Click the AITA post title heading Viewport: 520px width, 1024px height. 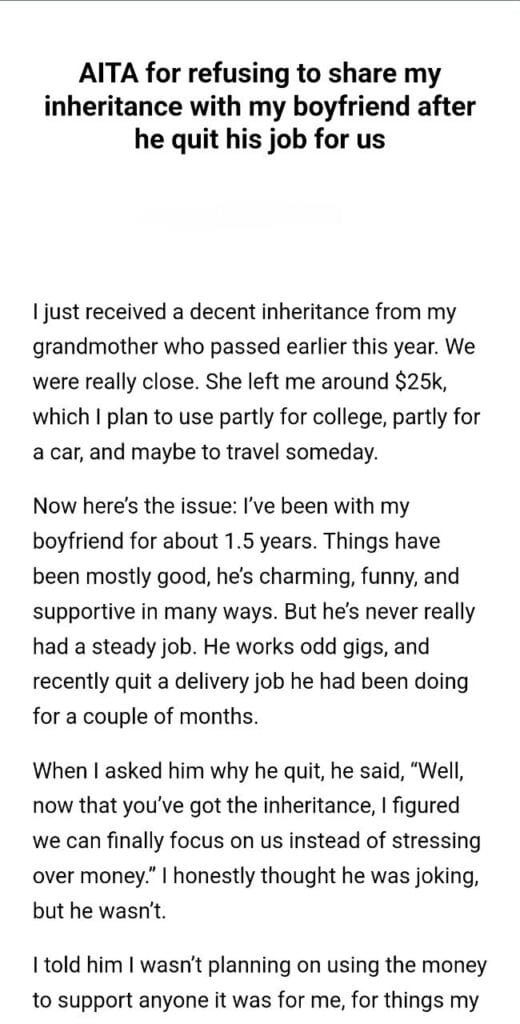(x=260, y=107)
